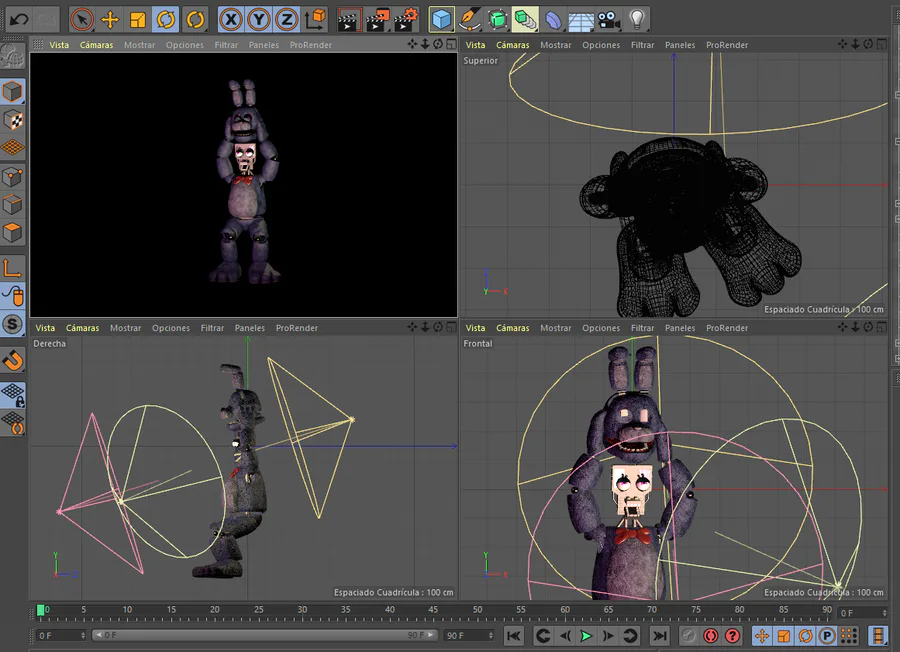900x652 pixels.
Task: Click the zoom arrow icon of perspective viewport
Action: pos(425,44)
